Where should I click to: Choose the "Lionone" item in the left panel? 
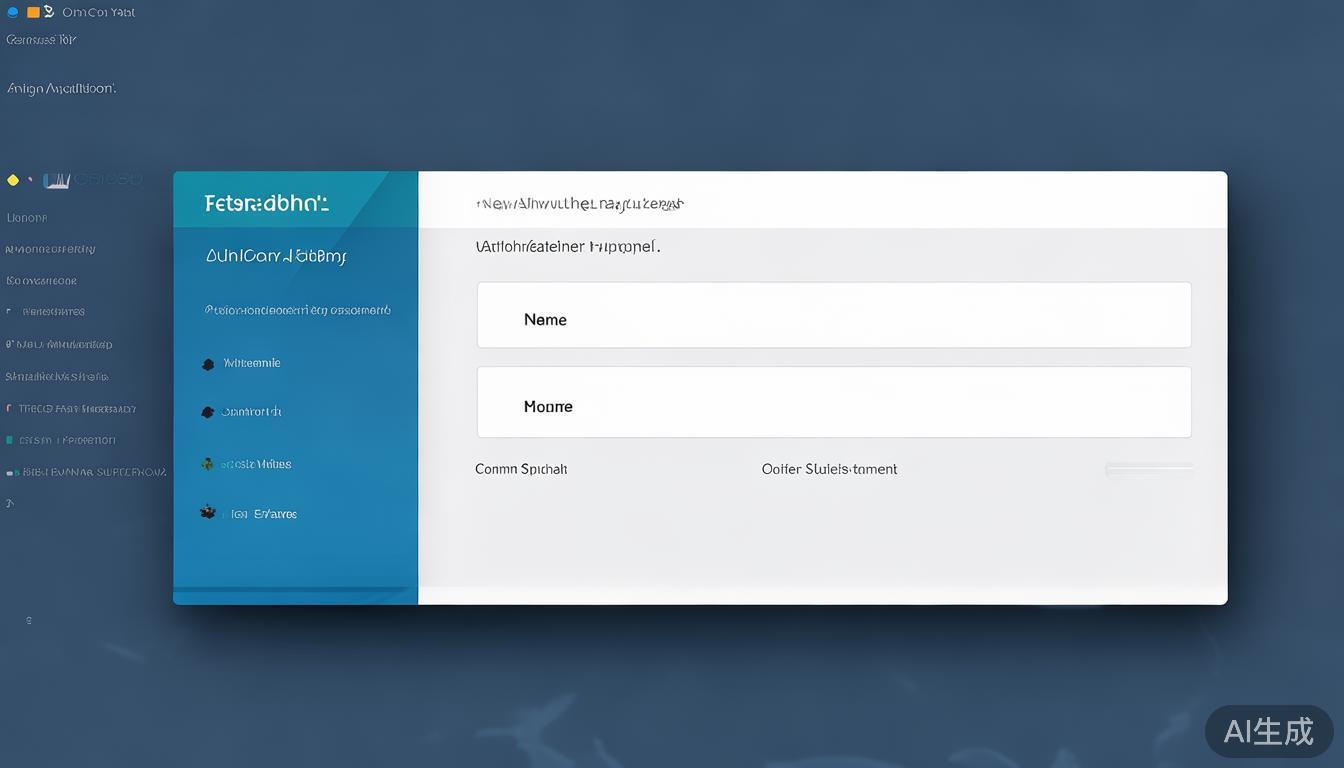(x=27, y=217)
